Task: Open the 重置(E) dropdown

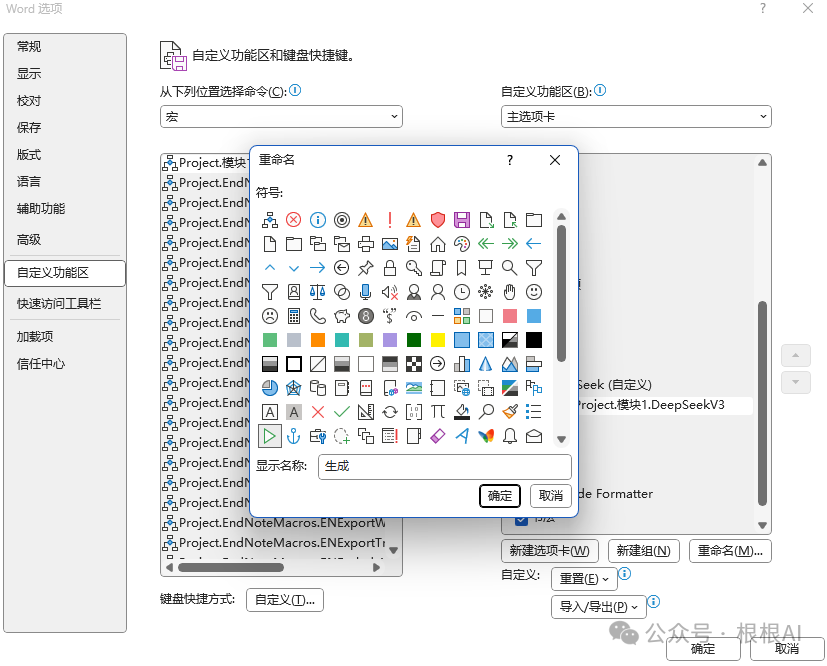Action: (582, 578)
